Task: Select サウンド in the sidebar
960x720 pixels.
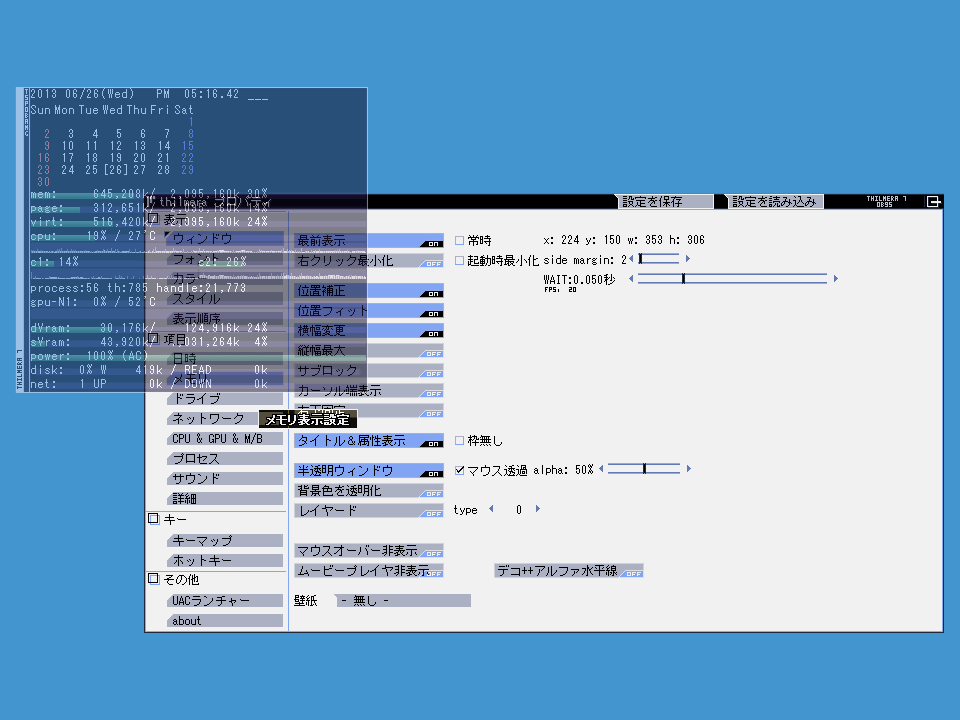Action: pyautogui.click(x=225, y=479)
